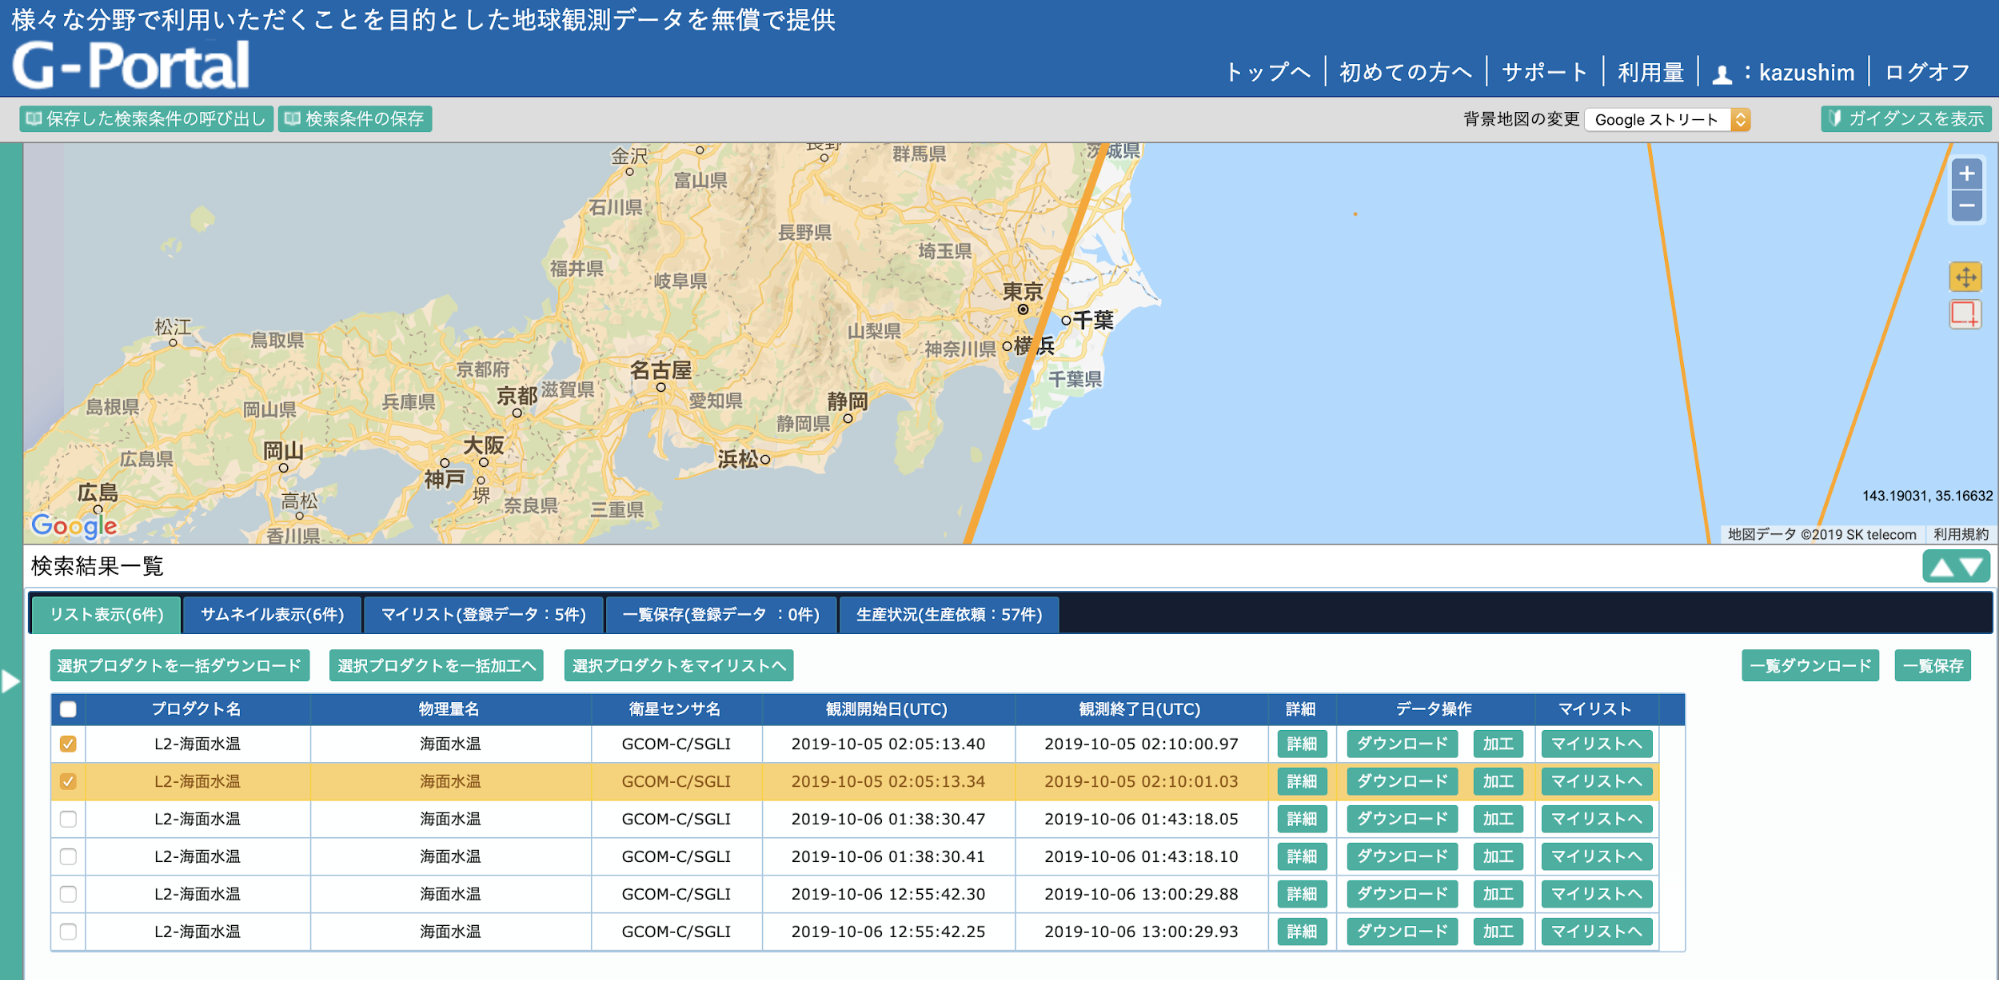Click 選択プロダクトを一括ダウンロード button
Image resolution: width=1999 pixels, height=981 pixels.
180,666
